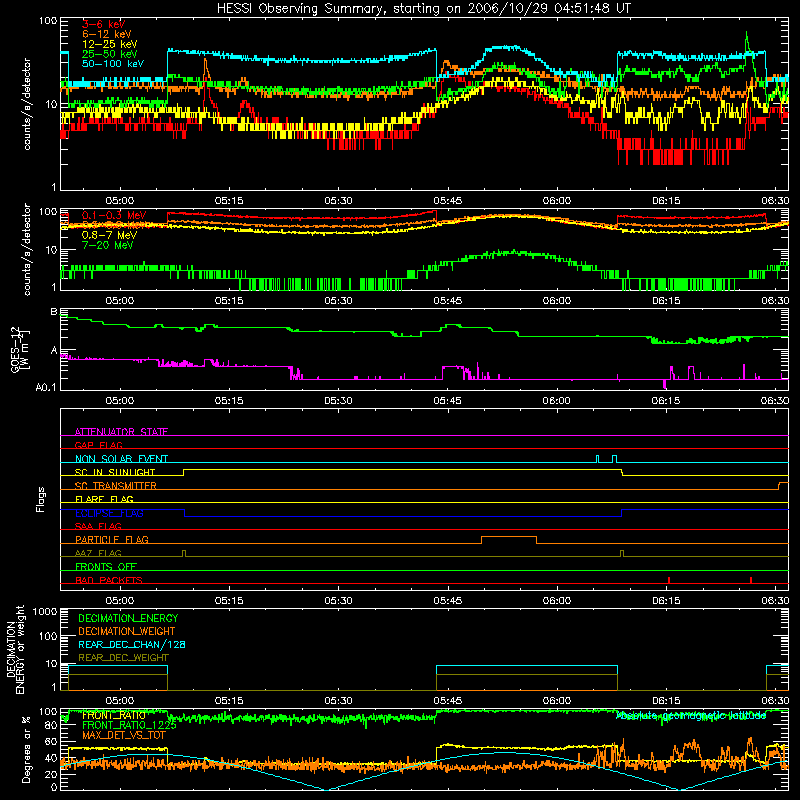Select the REAR_DEC_CHAN/128 legend entry
Image resolution: width=800 pixels, height=800 pixels.
click(x=132, y=644)
